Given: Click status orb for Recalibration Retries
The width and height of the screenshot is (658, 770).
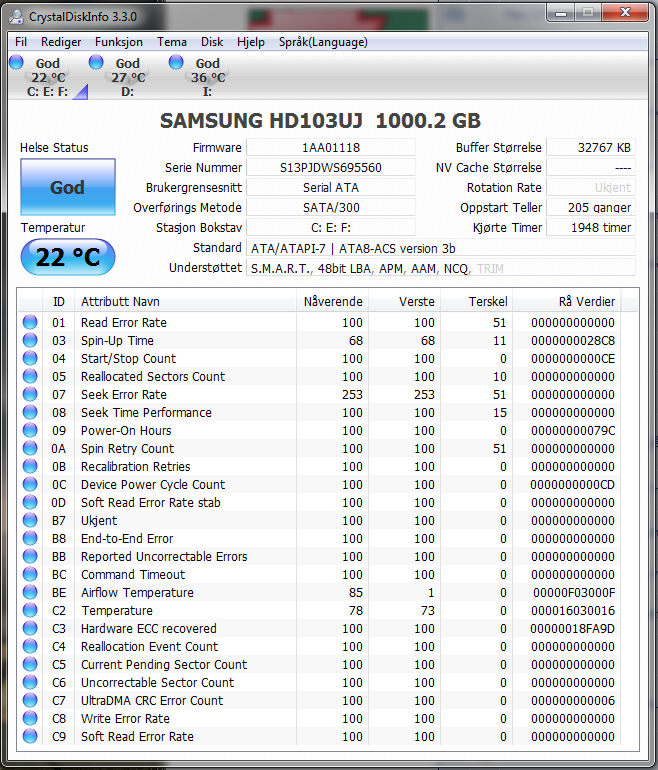Looking at the screenshot, I should [30, 467].
